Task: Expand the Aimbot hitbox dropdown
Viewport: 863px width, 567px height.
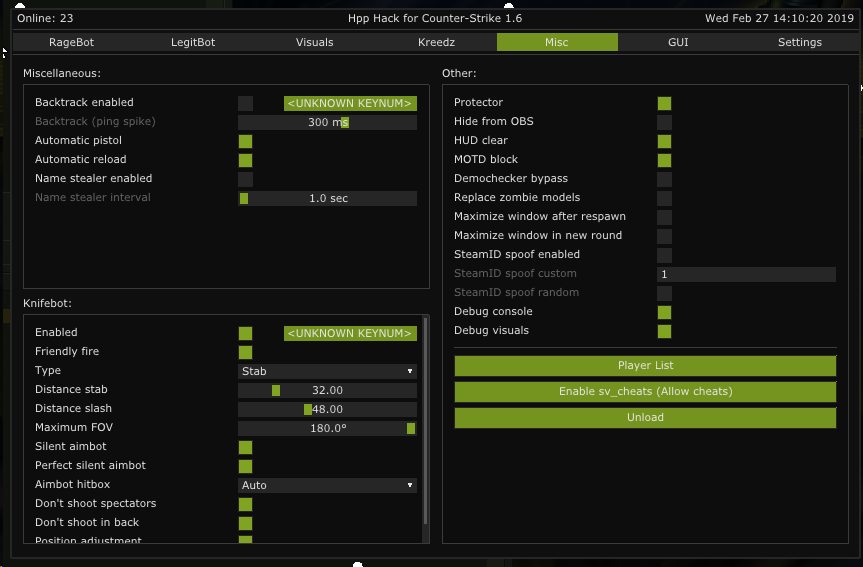Action: (x=327, y=485)
